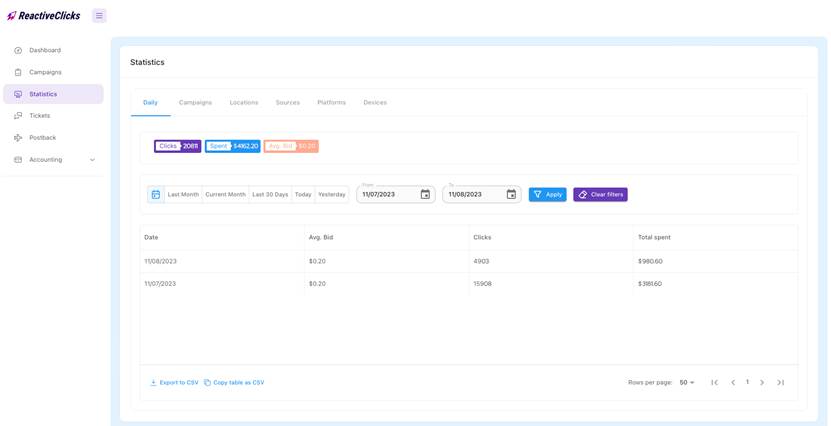
Task: Switch to the Campaigns statistics tab
Action: coord(196,102)
